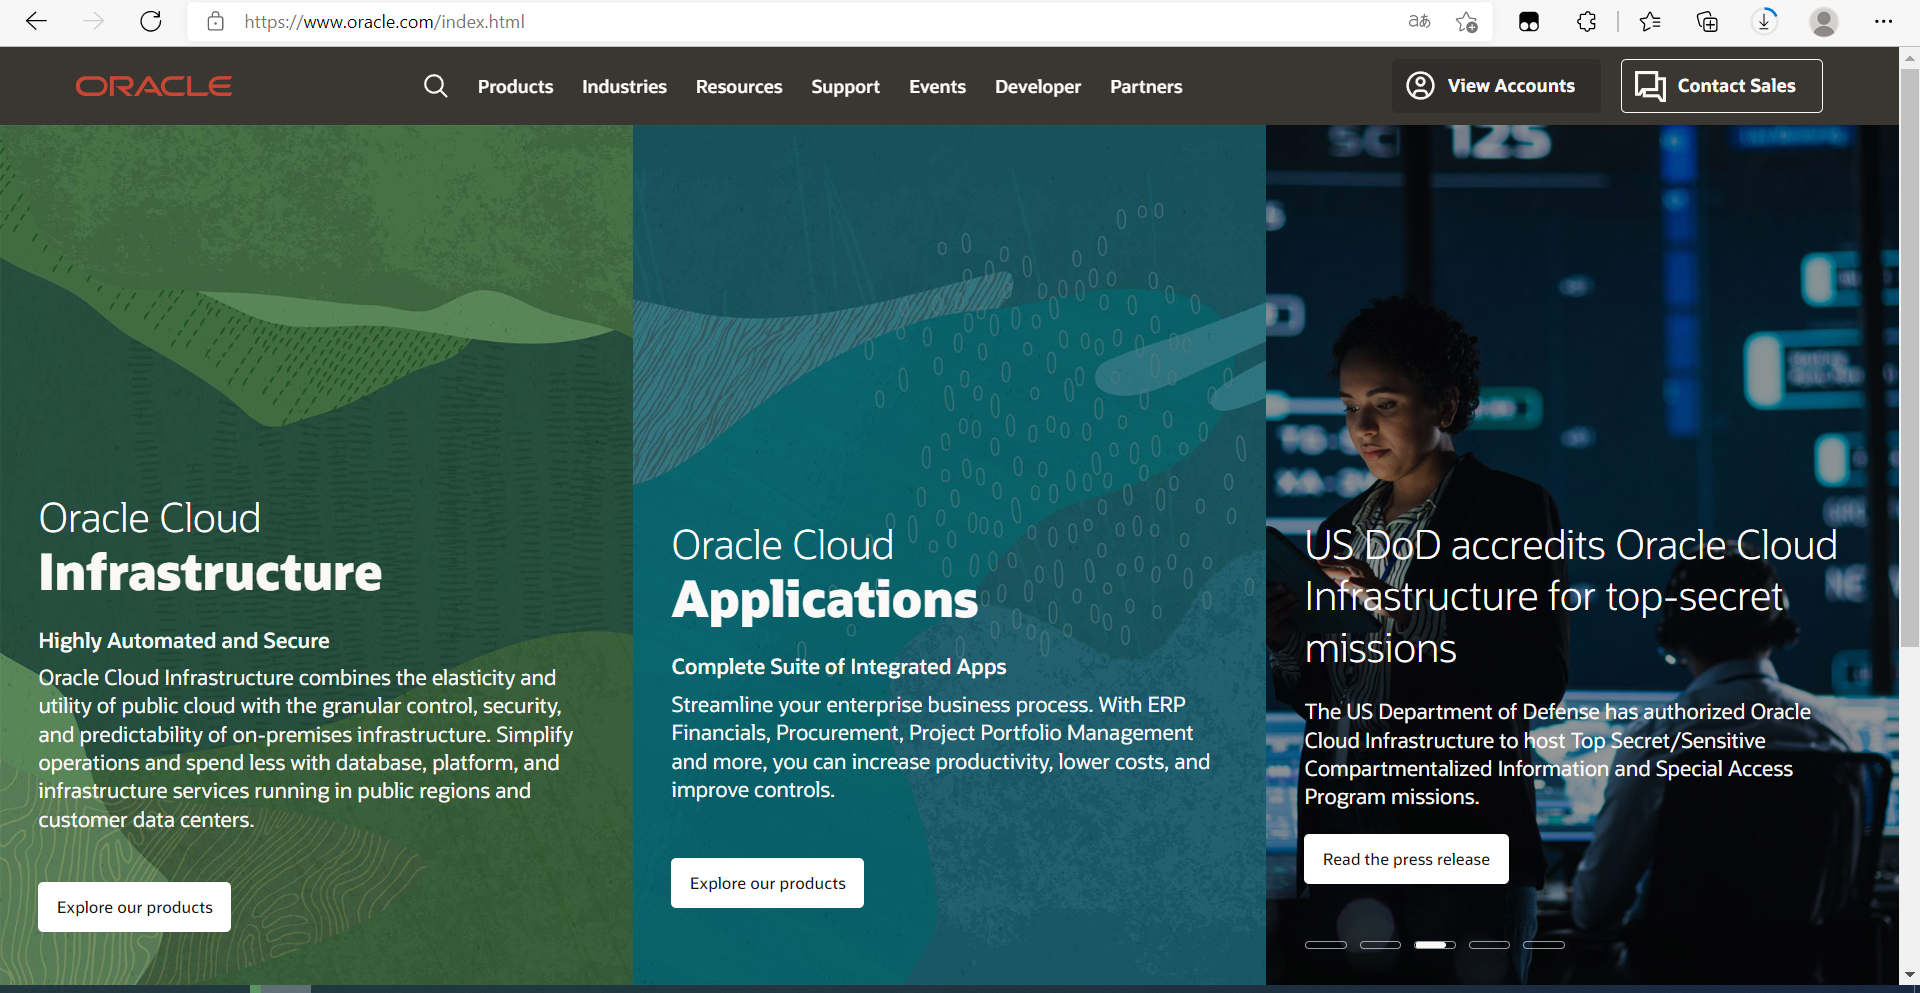The width and height of the screenshot is (1920, 993).
Task: Click the Complete Suite of Integrated Apps subtitle
Action: pos(838,667)
